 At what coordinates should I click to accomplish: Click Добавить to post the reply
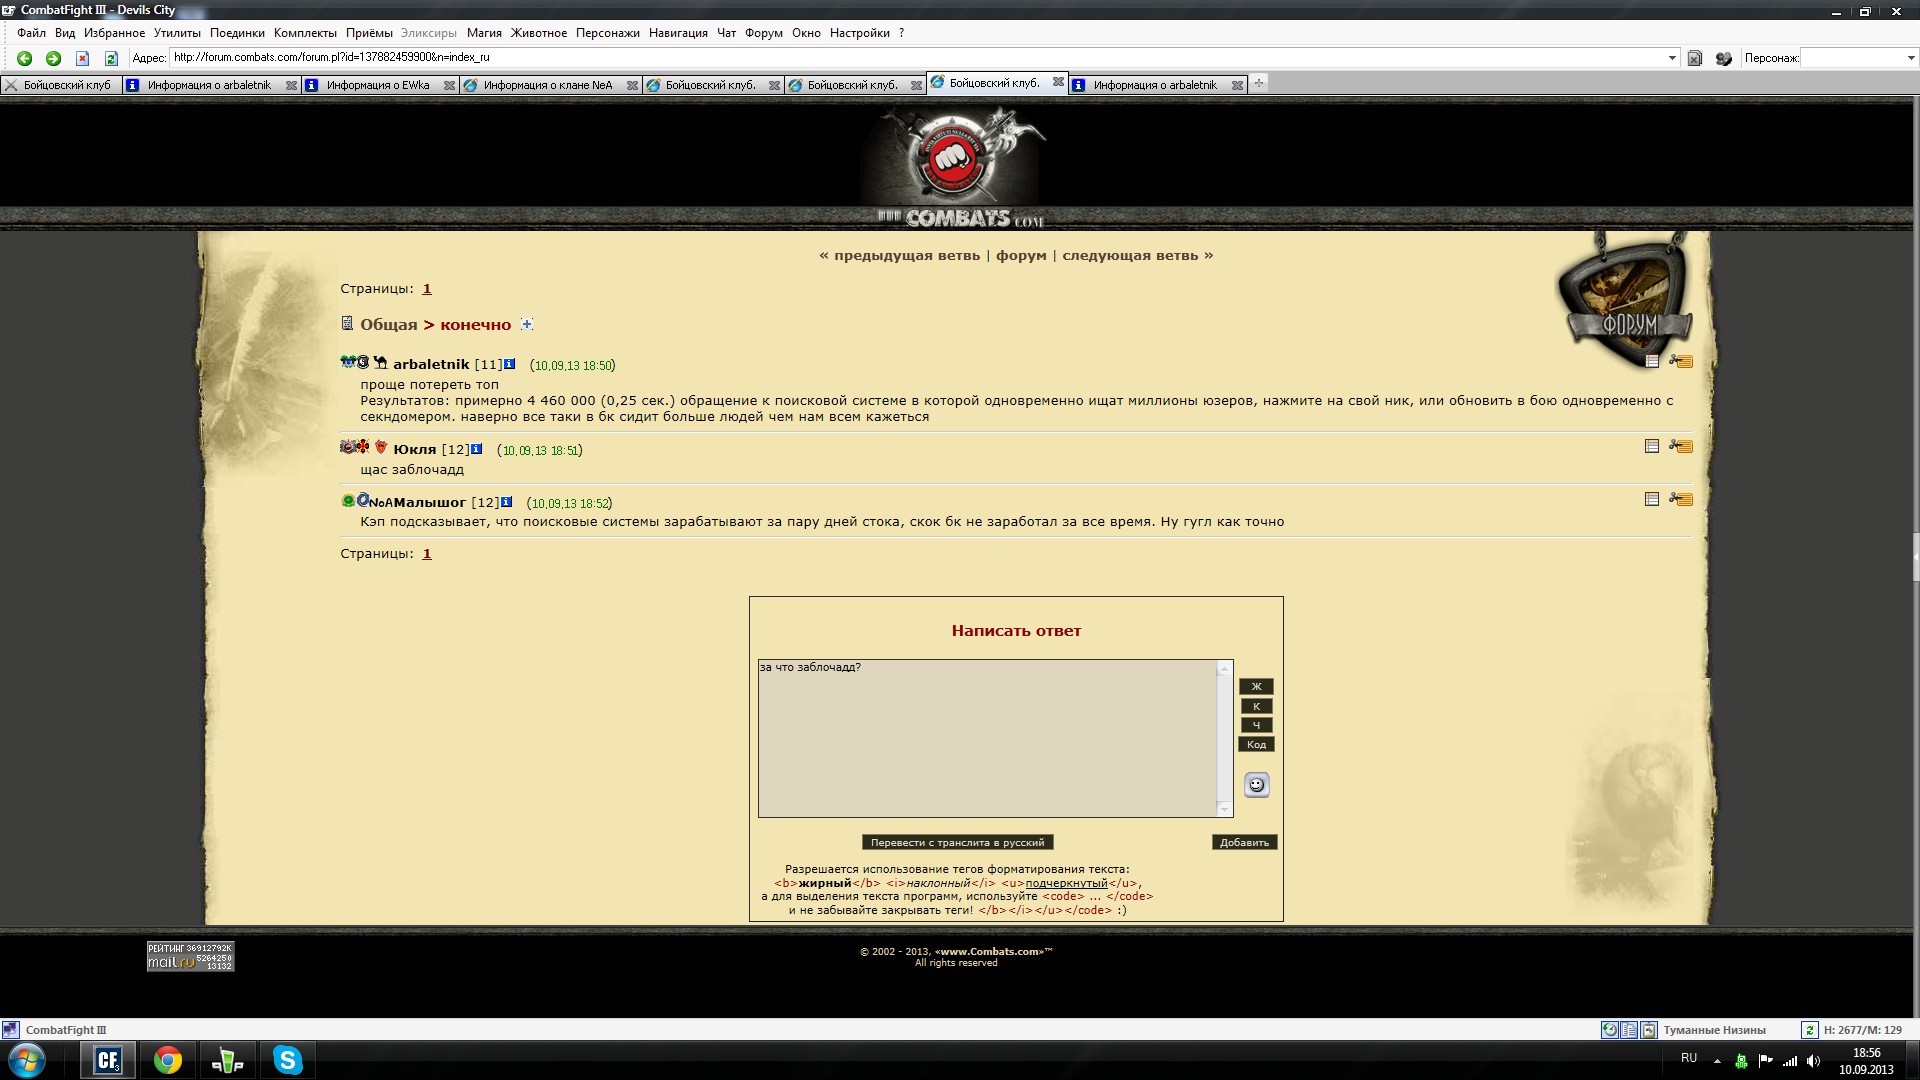point(1244,842)
